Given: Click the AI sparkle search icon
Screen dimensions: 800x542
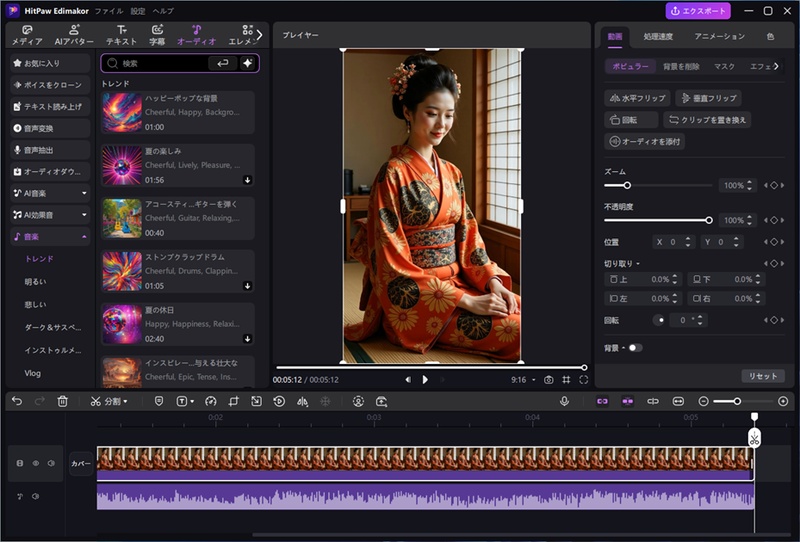Looking at the screenshot, I should pos(247,63).
